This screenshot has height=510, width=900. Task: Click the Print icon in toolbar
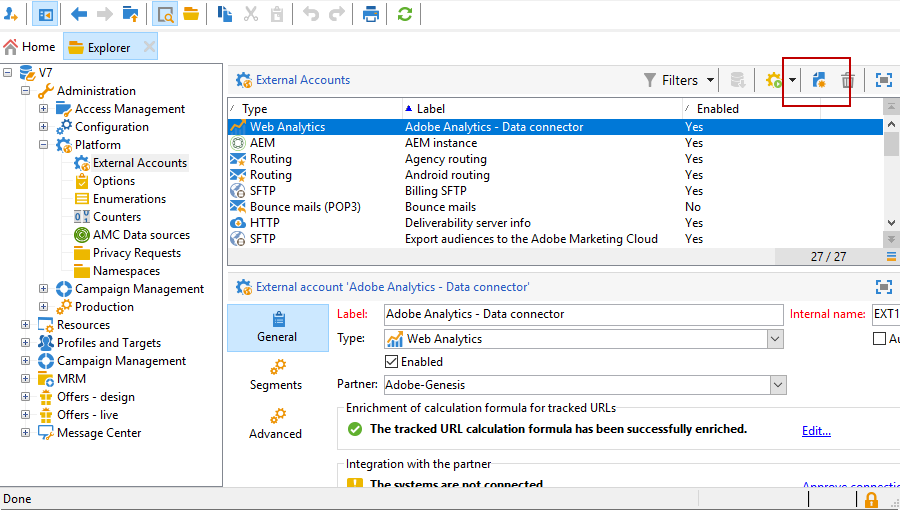click(x=371, y=14)
